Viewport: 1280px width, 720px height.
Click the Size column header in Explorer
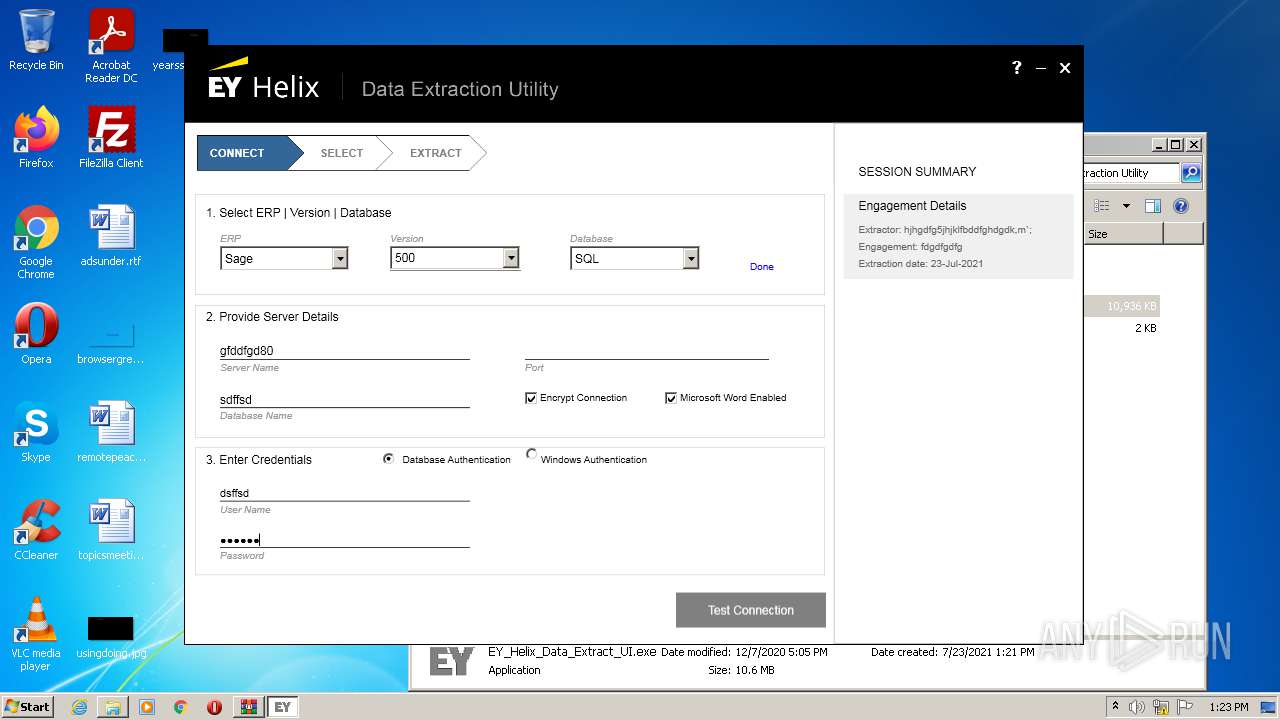pos(1123,234)
